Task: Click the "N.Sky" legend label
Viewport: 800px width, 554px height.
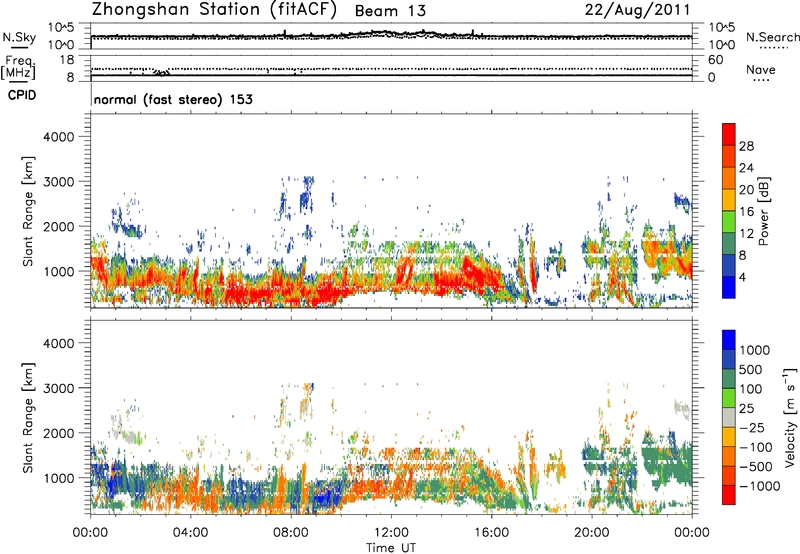Action: pos(19,37)
